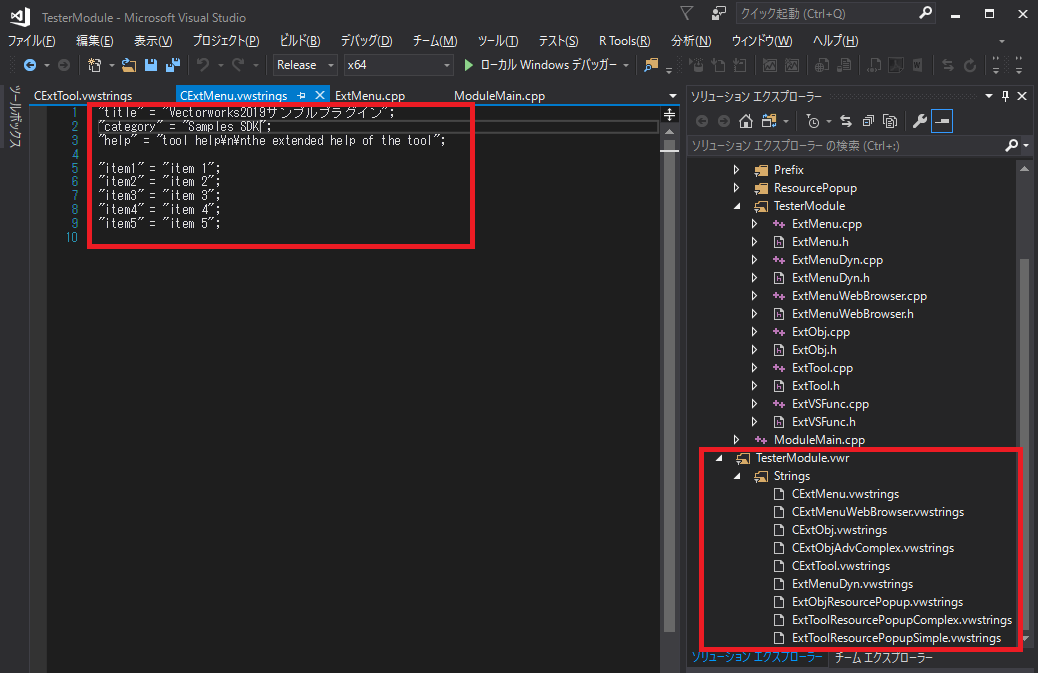Viewport: 1038px width, 673px height.
Task: Click the New Project toolbar icon
Action: [95, 65]
